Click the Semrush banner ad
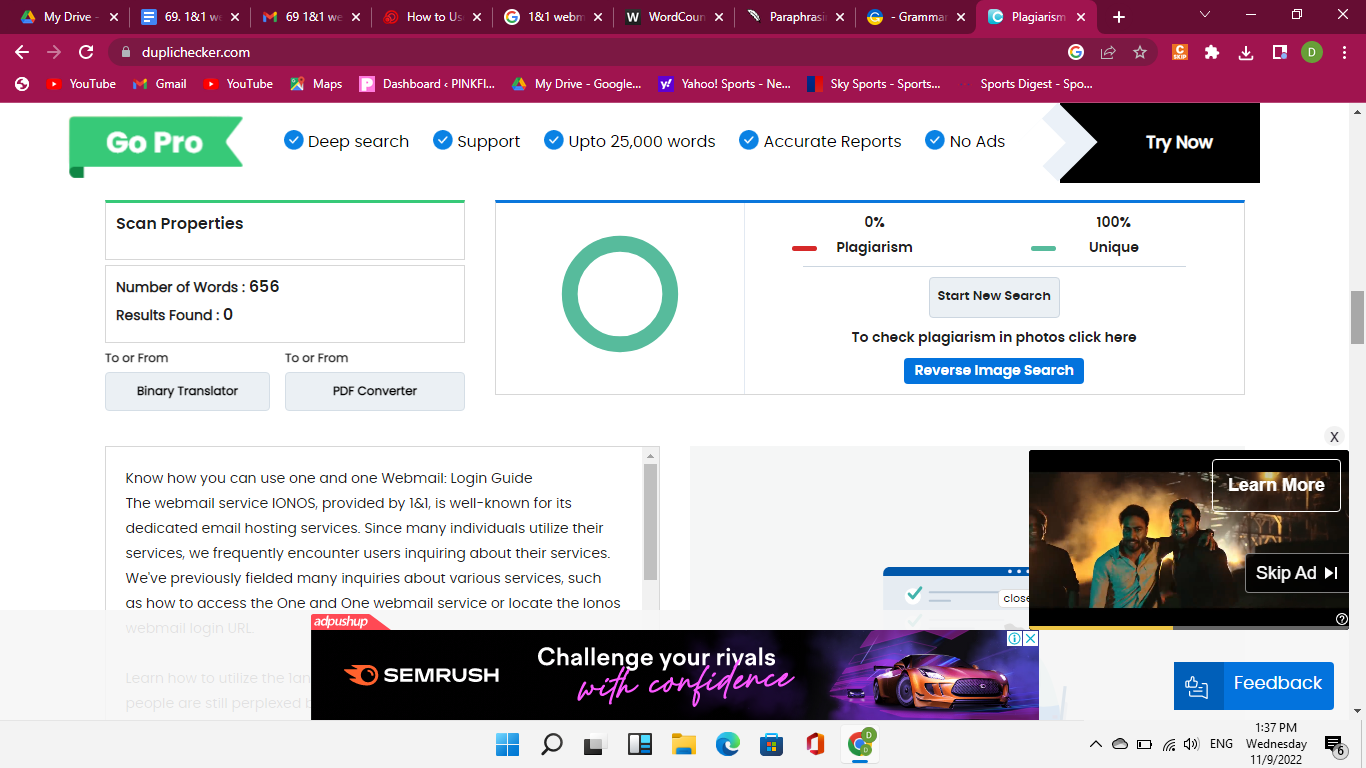Viewport: 1366px width, 768px height. pyautogui.click(x=675, y=675)
